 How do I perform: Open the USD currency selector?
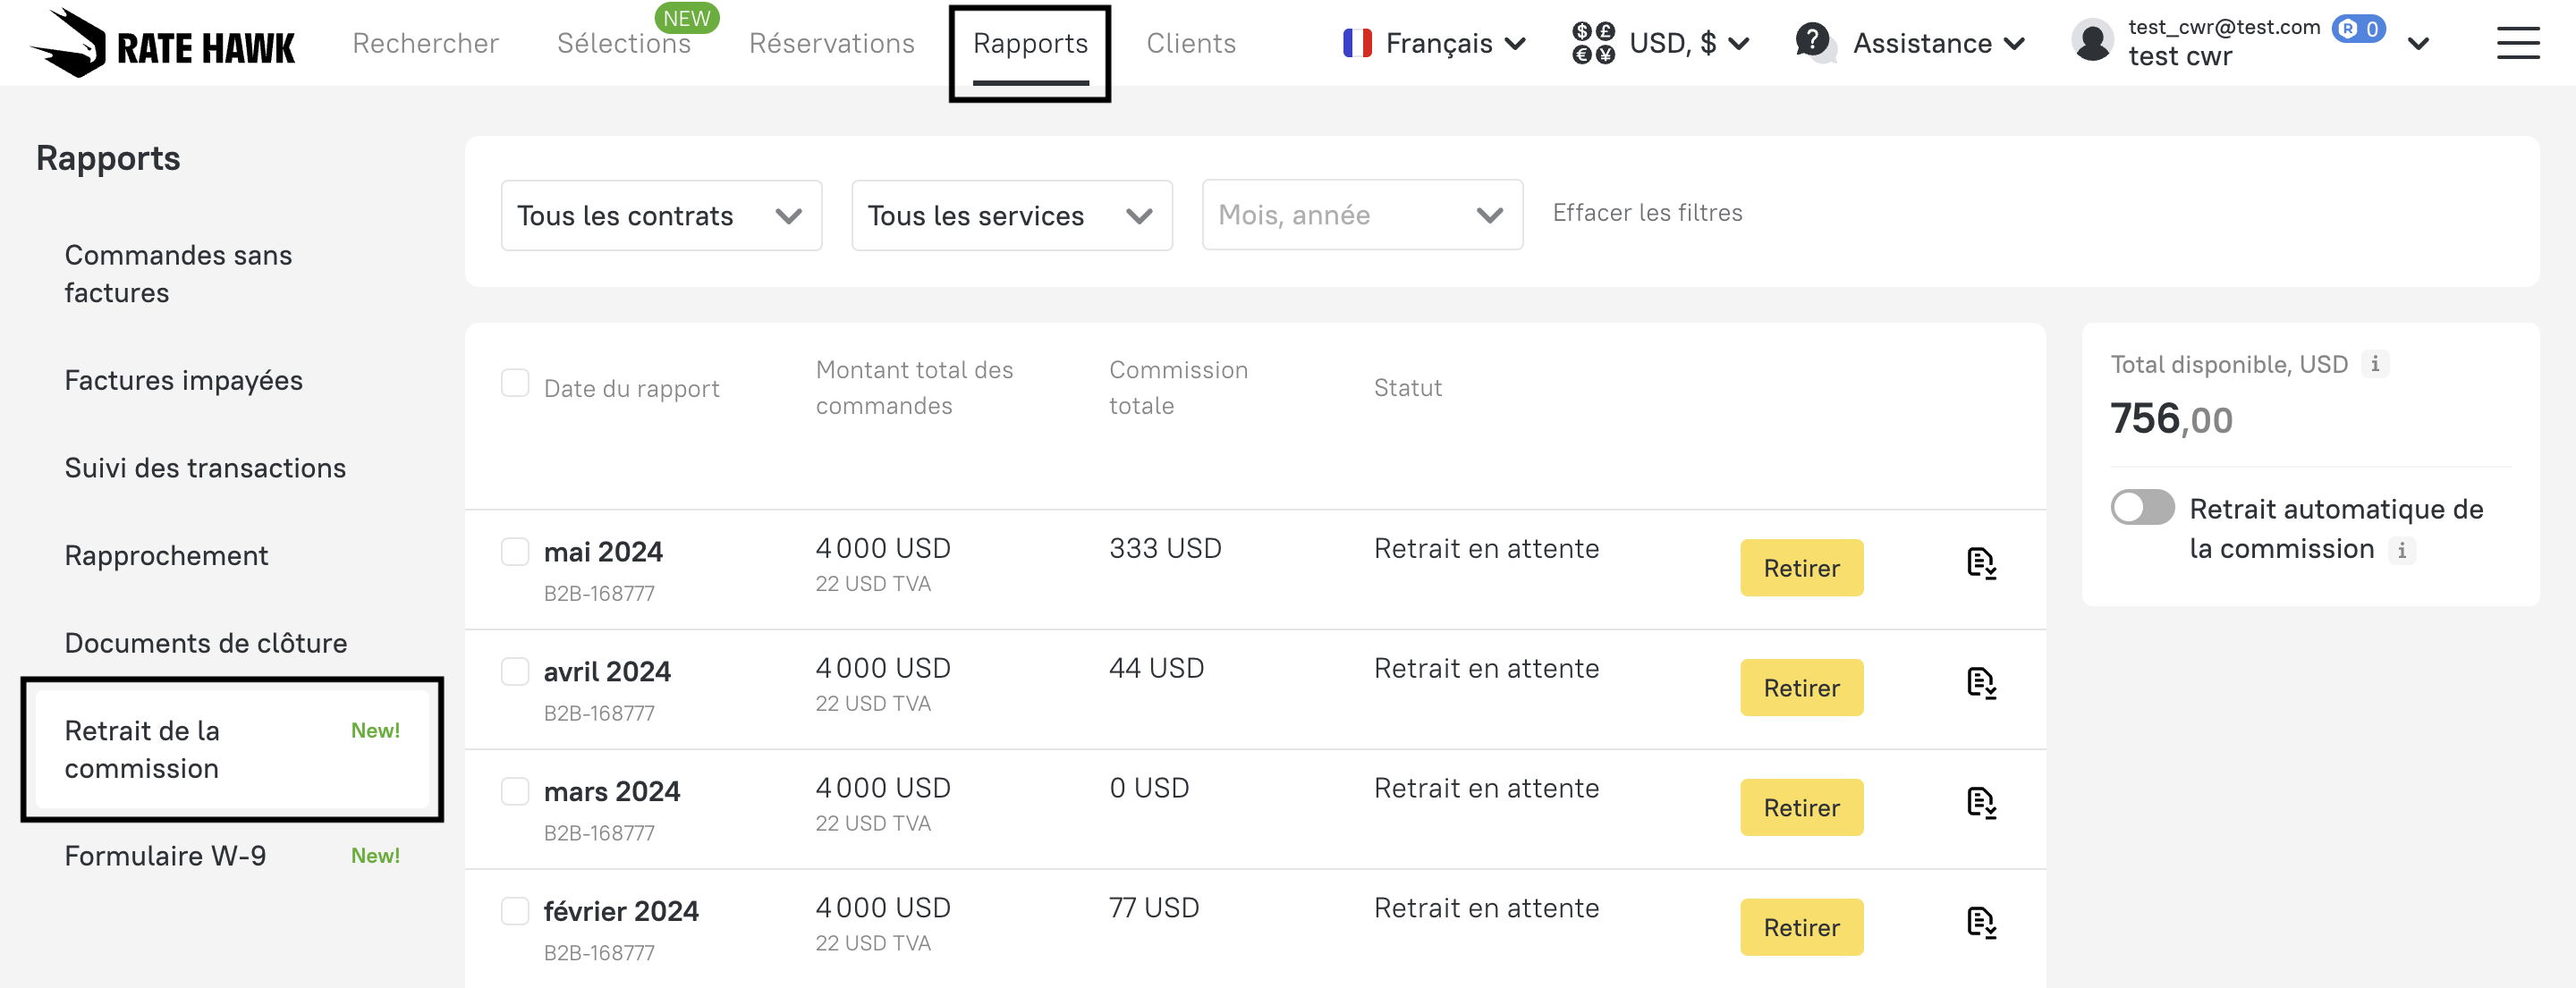(x=1660, y=43)
